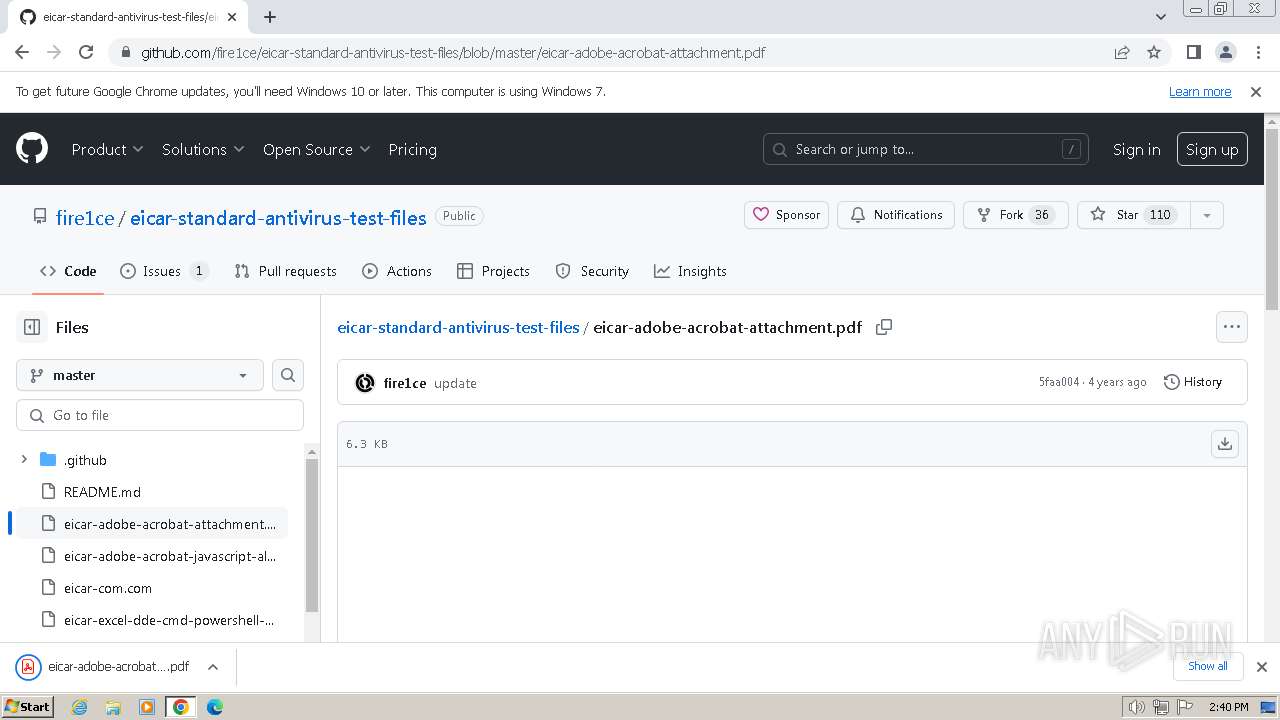Click Chrome icon in taskbar
Image resolution: width=1280 pixels, height=720 pixels.
coord(181,707)
